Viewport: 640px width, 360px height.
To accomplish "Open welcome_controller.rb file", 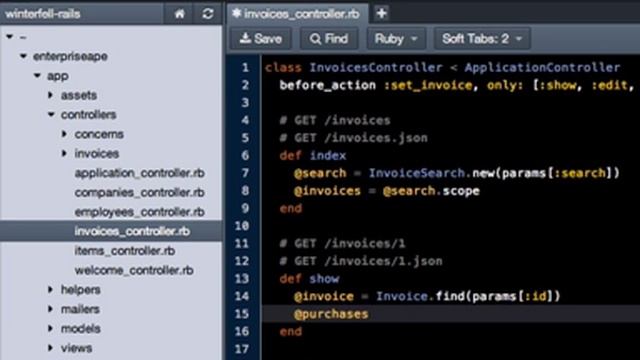I will pos(134,270).
